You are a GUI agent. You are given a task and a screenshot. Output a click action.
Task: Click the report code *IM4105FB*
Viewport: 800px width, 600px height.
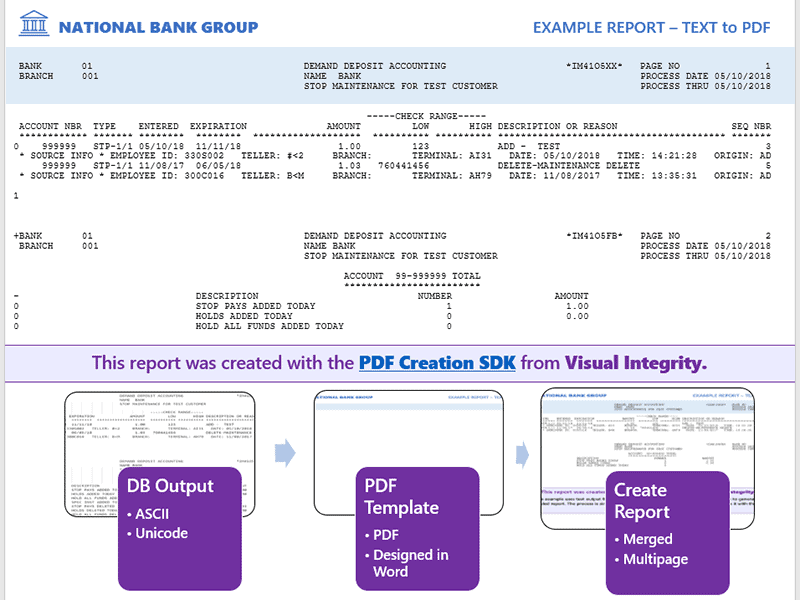click(594, 236)
